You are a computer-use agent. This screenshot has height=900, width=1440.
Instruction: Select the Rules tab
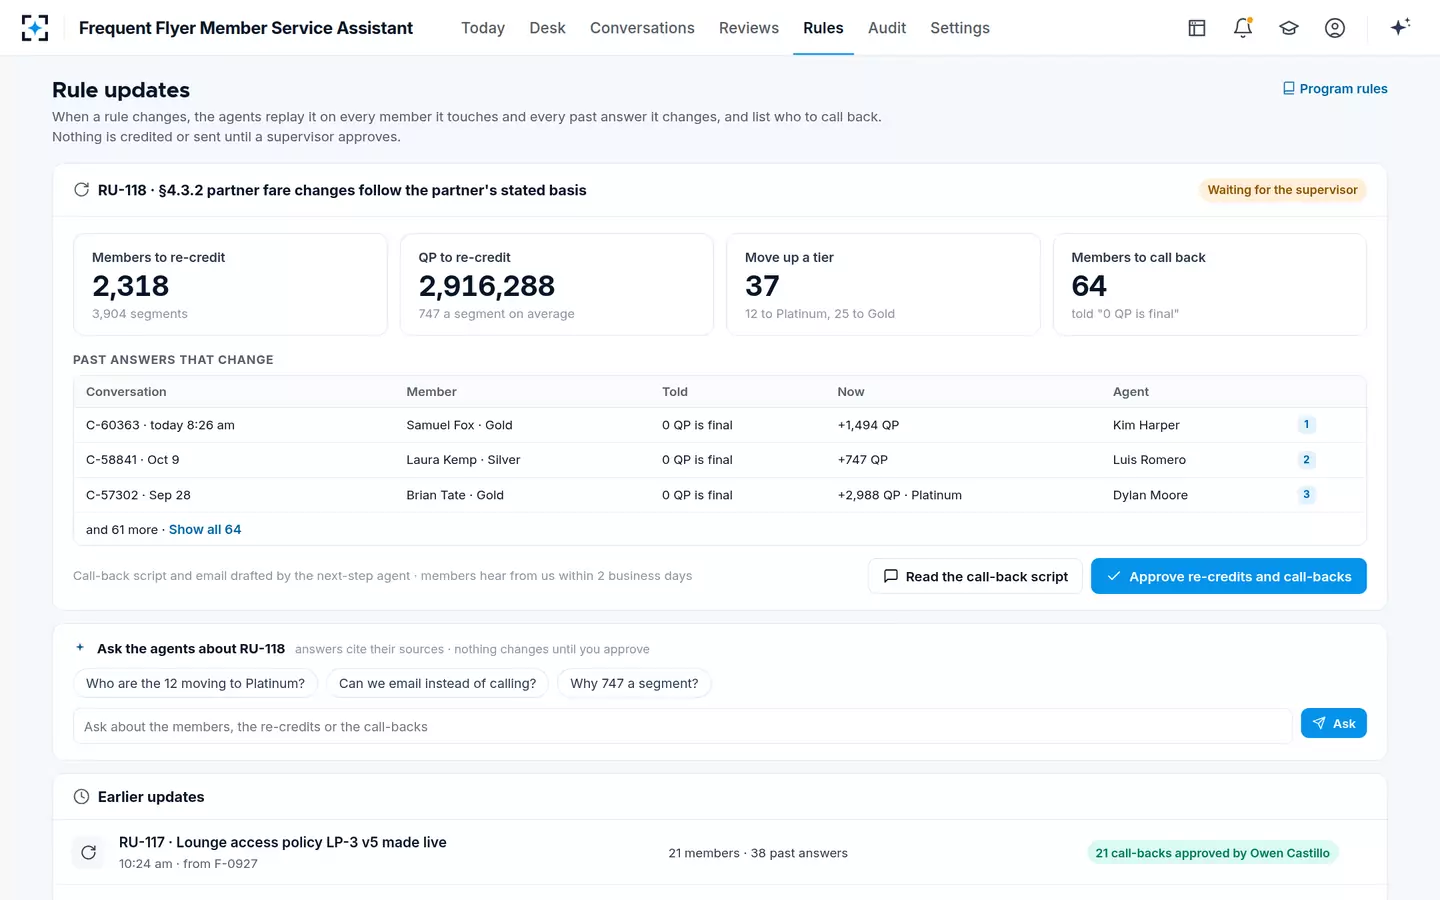pos(823,28)
